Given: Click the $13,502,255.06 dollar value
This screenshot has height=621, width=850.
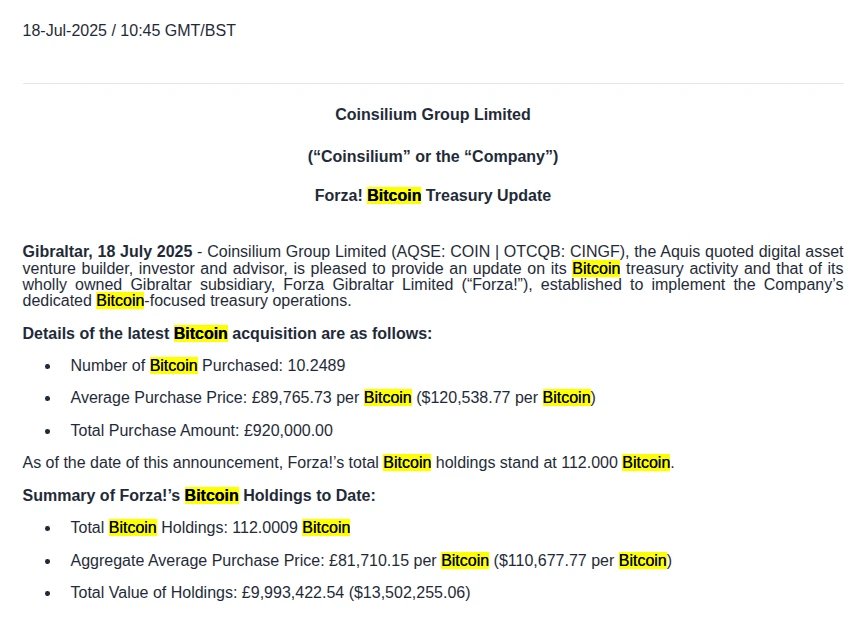Looking at the screenshot, I should point(409,593).
